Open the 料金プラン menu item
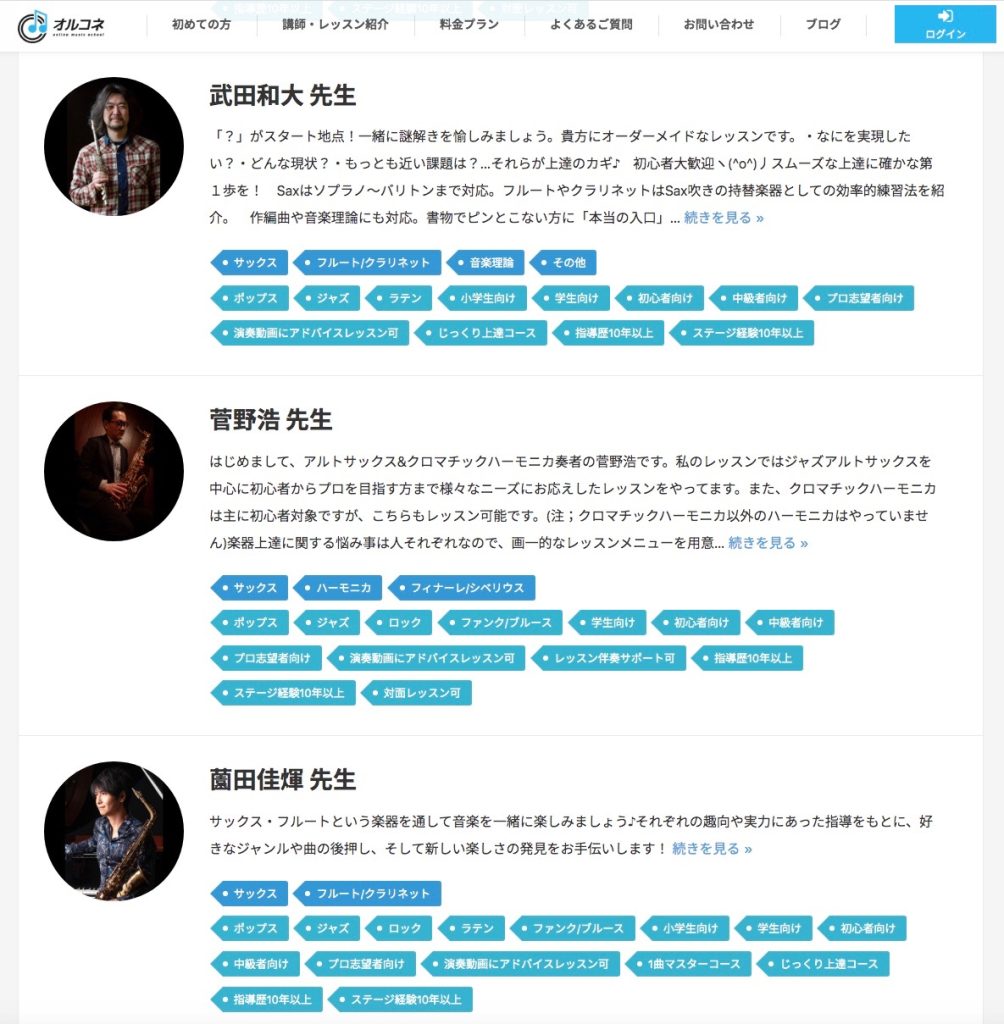 (469, 25)
